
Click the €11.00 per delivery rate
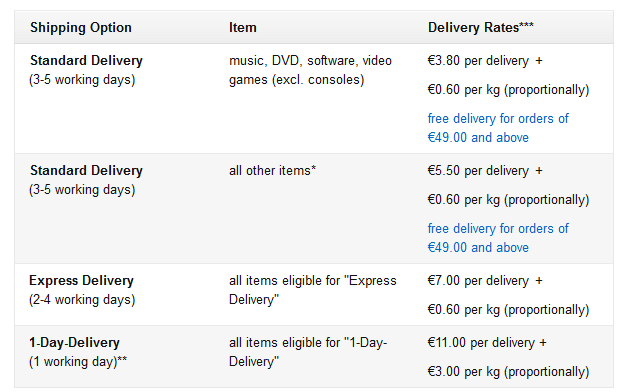[x=487, y=343]
